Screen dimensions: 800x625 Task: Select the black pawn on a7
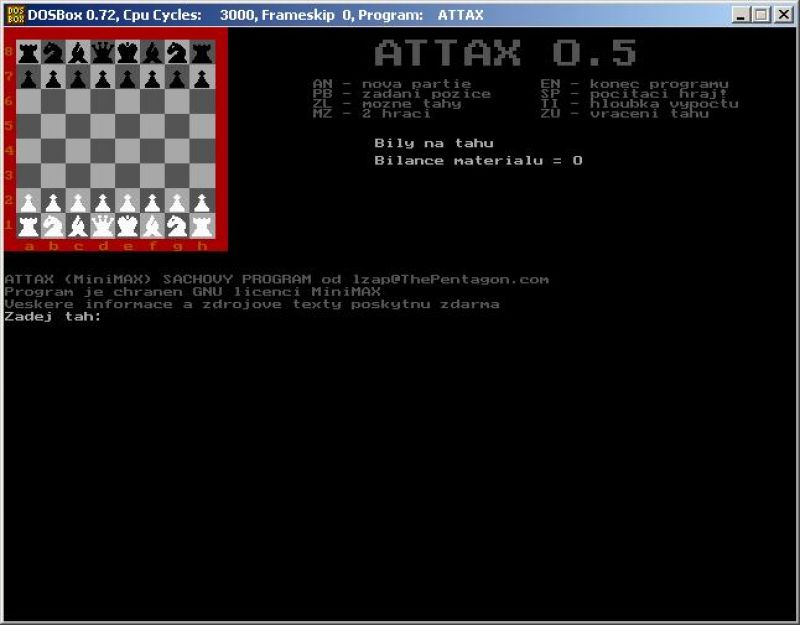coord(29,79)
